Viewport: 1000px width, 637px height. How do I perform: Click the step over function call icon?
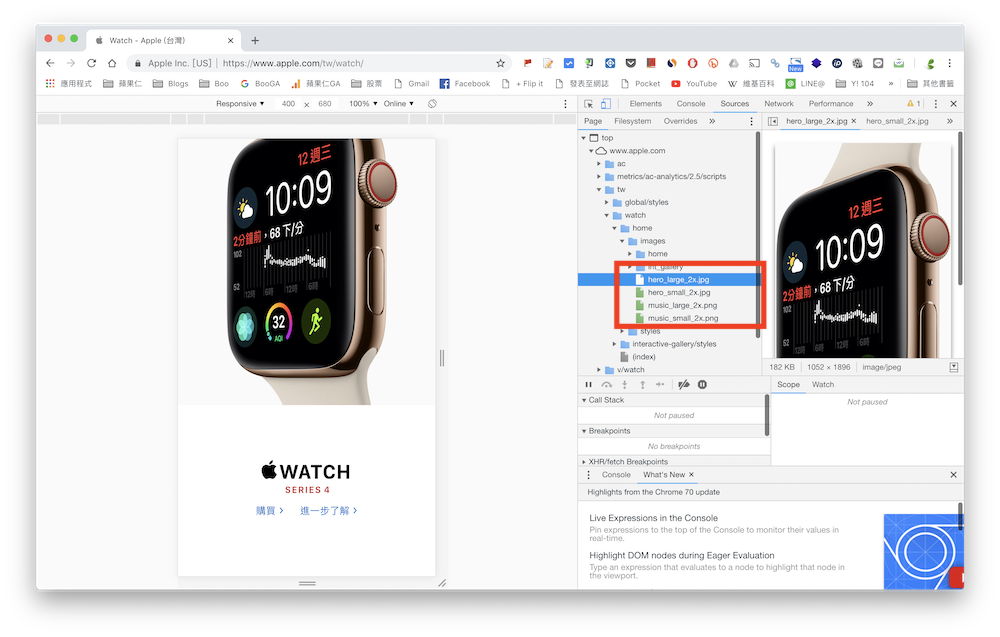tap(607, 384)
